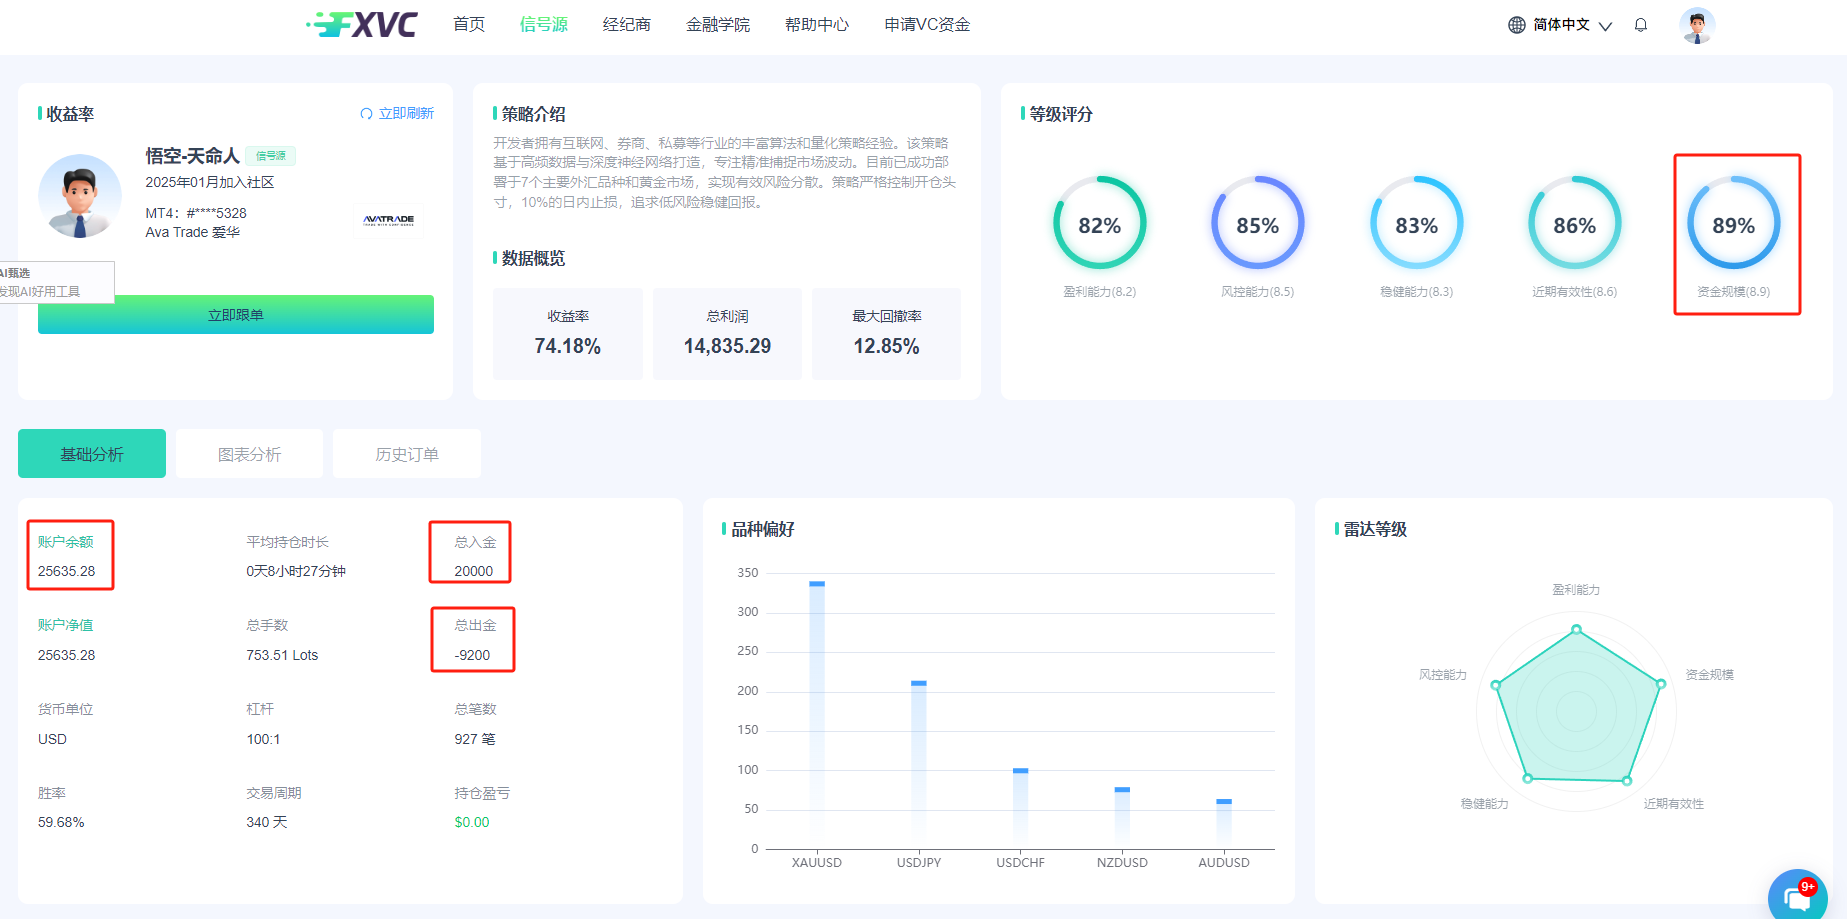
Task: Open the notification bell
Action: (1640, 25)
